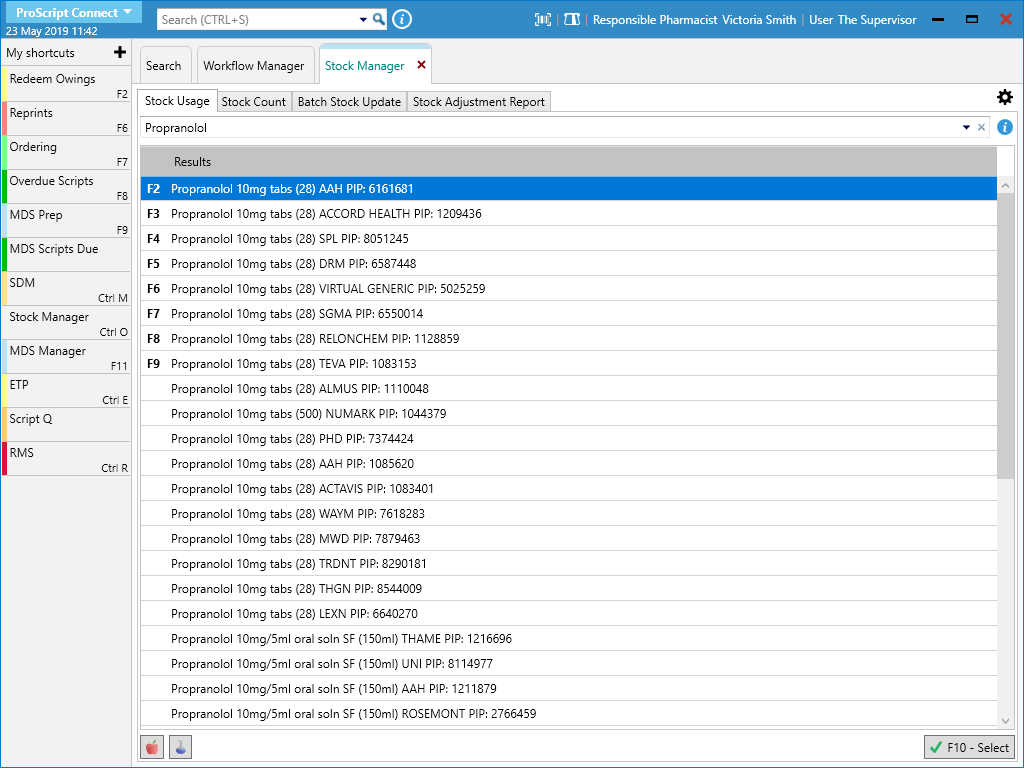Open Script Q shortcut
1024x768 pixels.
tap(67, 424)
